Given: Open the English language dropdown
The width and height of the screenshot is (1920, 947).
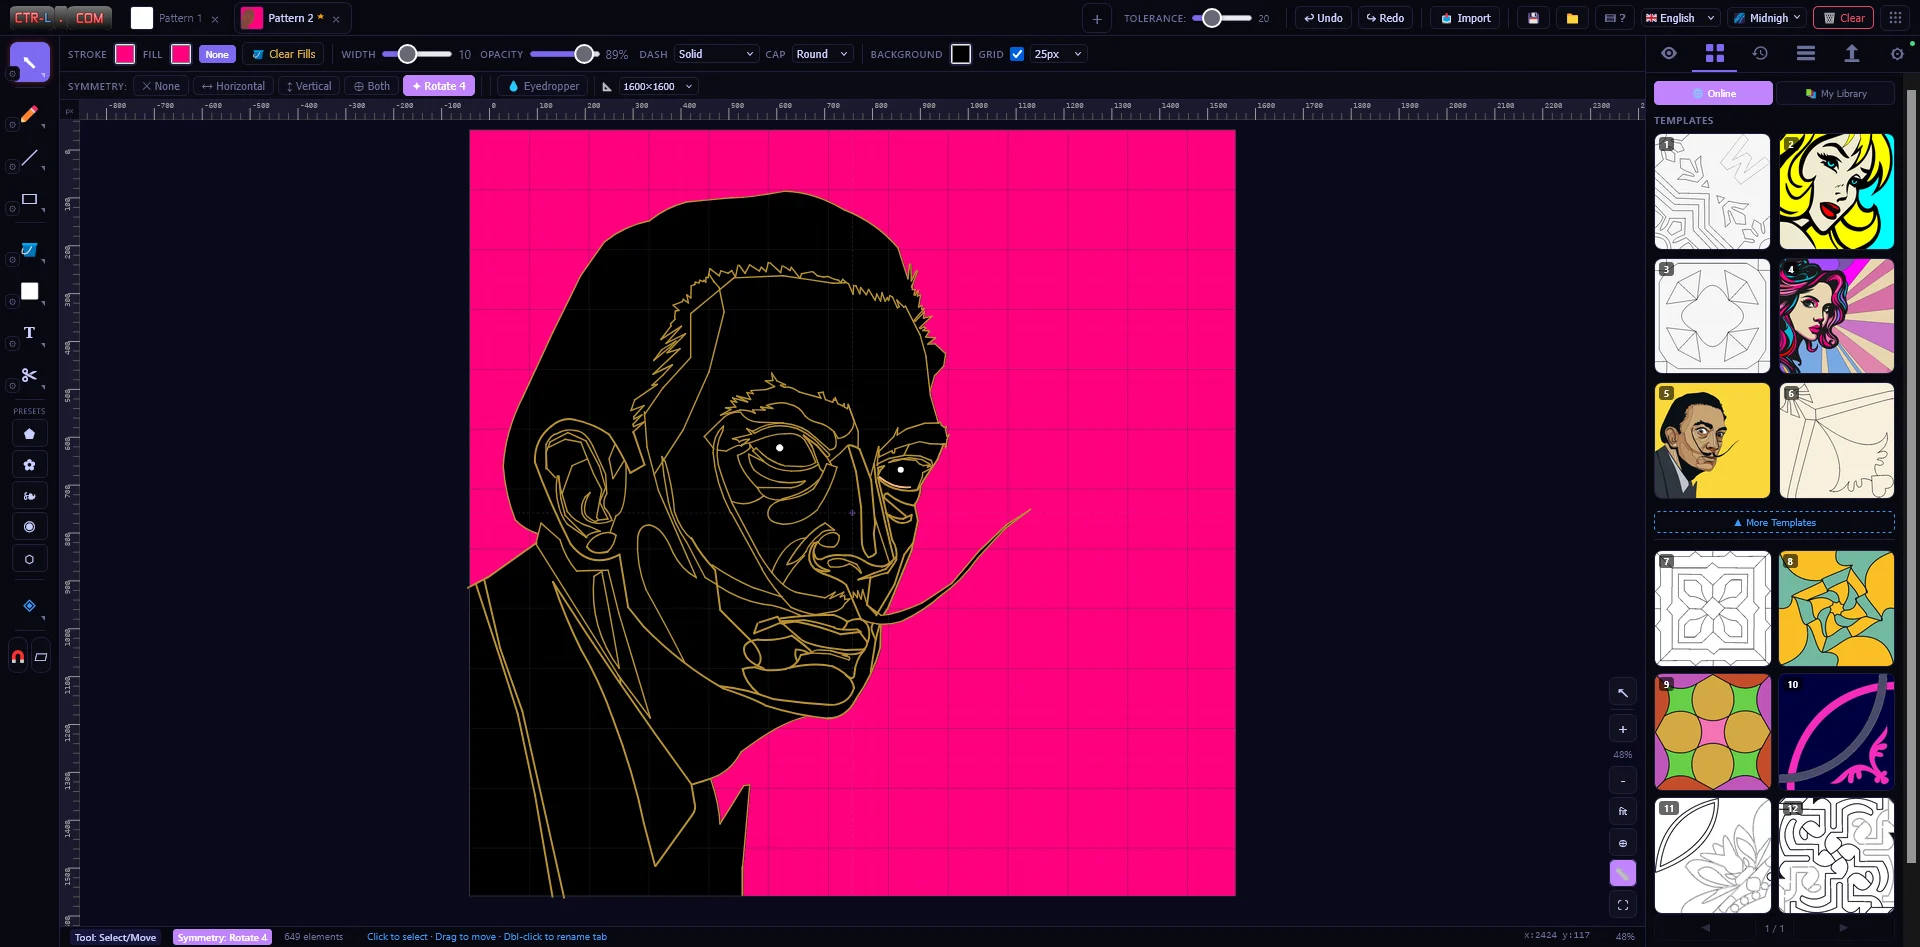Looking at the screenshot, I should click(1680, 18).
